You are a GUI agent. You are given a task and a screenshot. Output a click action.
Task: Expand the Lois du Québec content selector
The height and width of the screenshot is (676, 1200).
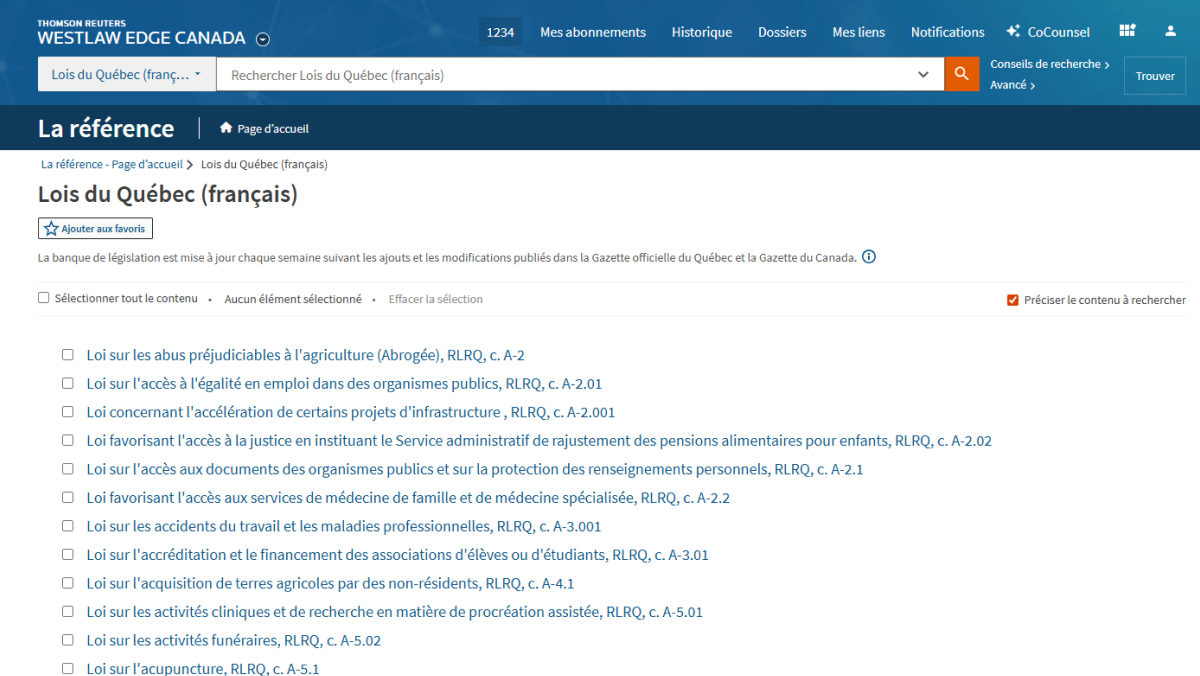pyautogui.click(x=127, y=75)
